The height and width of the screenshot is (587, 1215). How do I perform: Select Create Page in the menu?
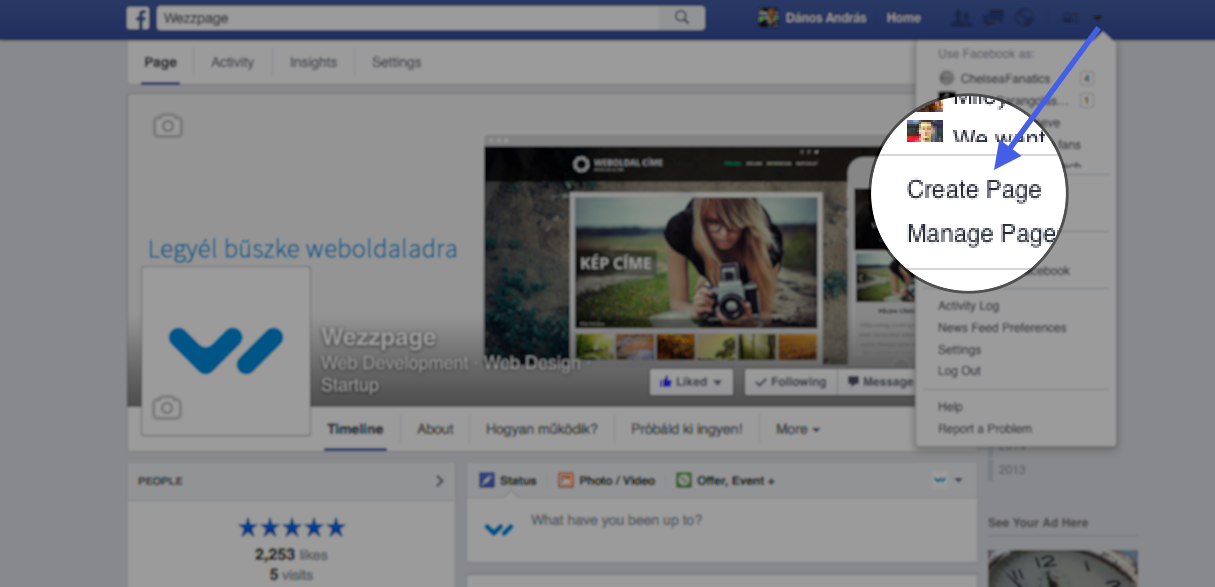coord(973,190)
